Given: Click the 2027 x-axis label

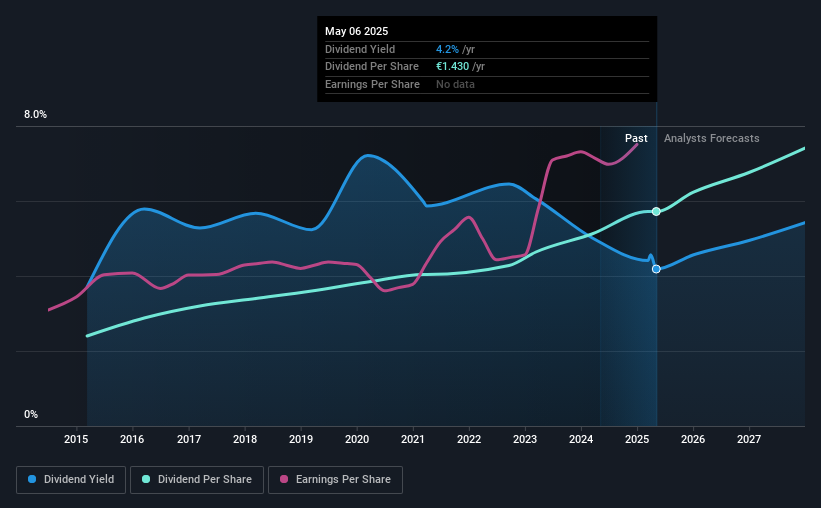Looking at the screenshot, I should 749,439.
